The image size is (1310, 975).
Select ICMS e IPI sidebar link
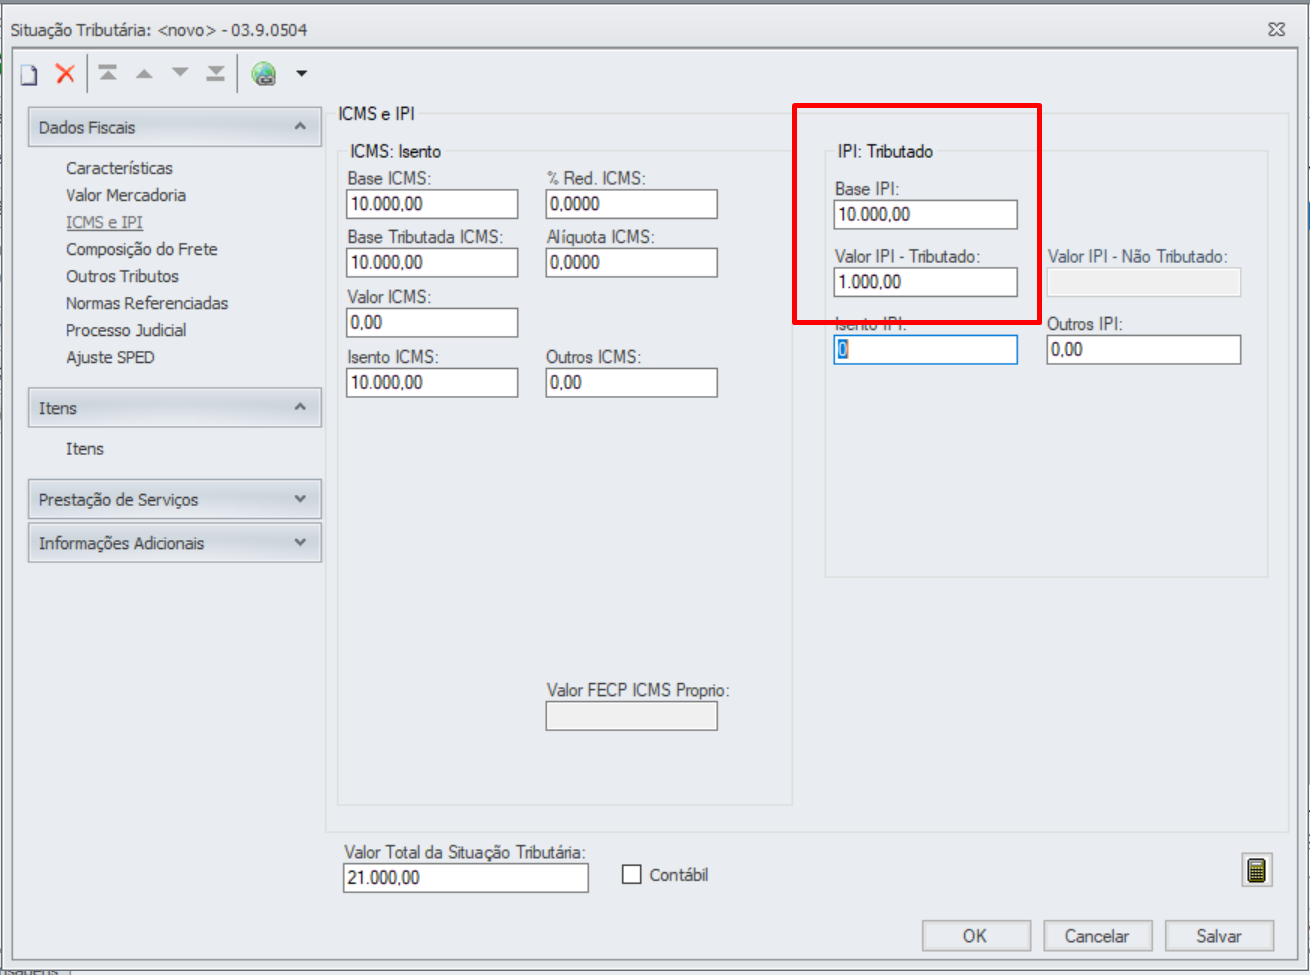pos(104,222)
